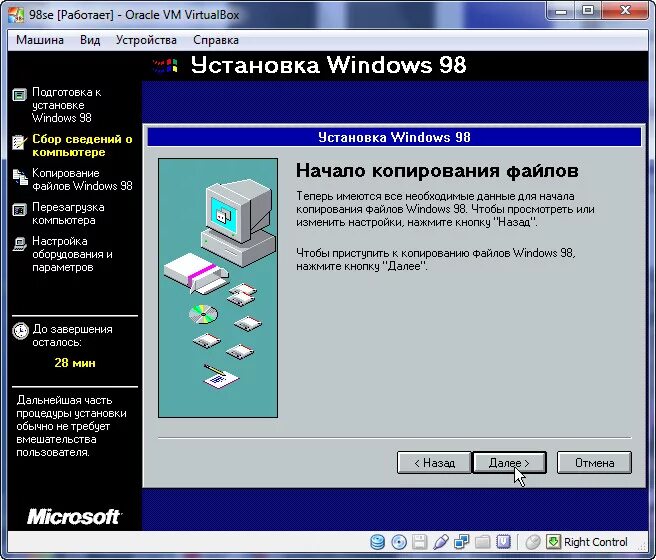Click the 'Копирование файлов Windows 98' step text
The image size is (656, 560).
click(82, 179)
